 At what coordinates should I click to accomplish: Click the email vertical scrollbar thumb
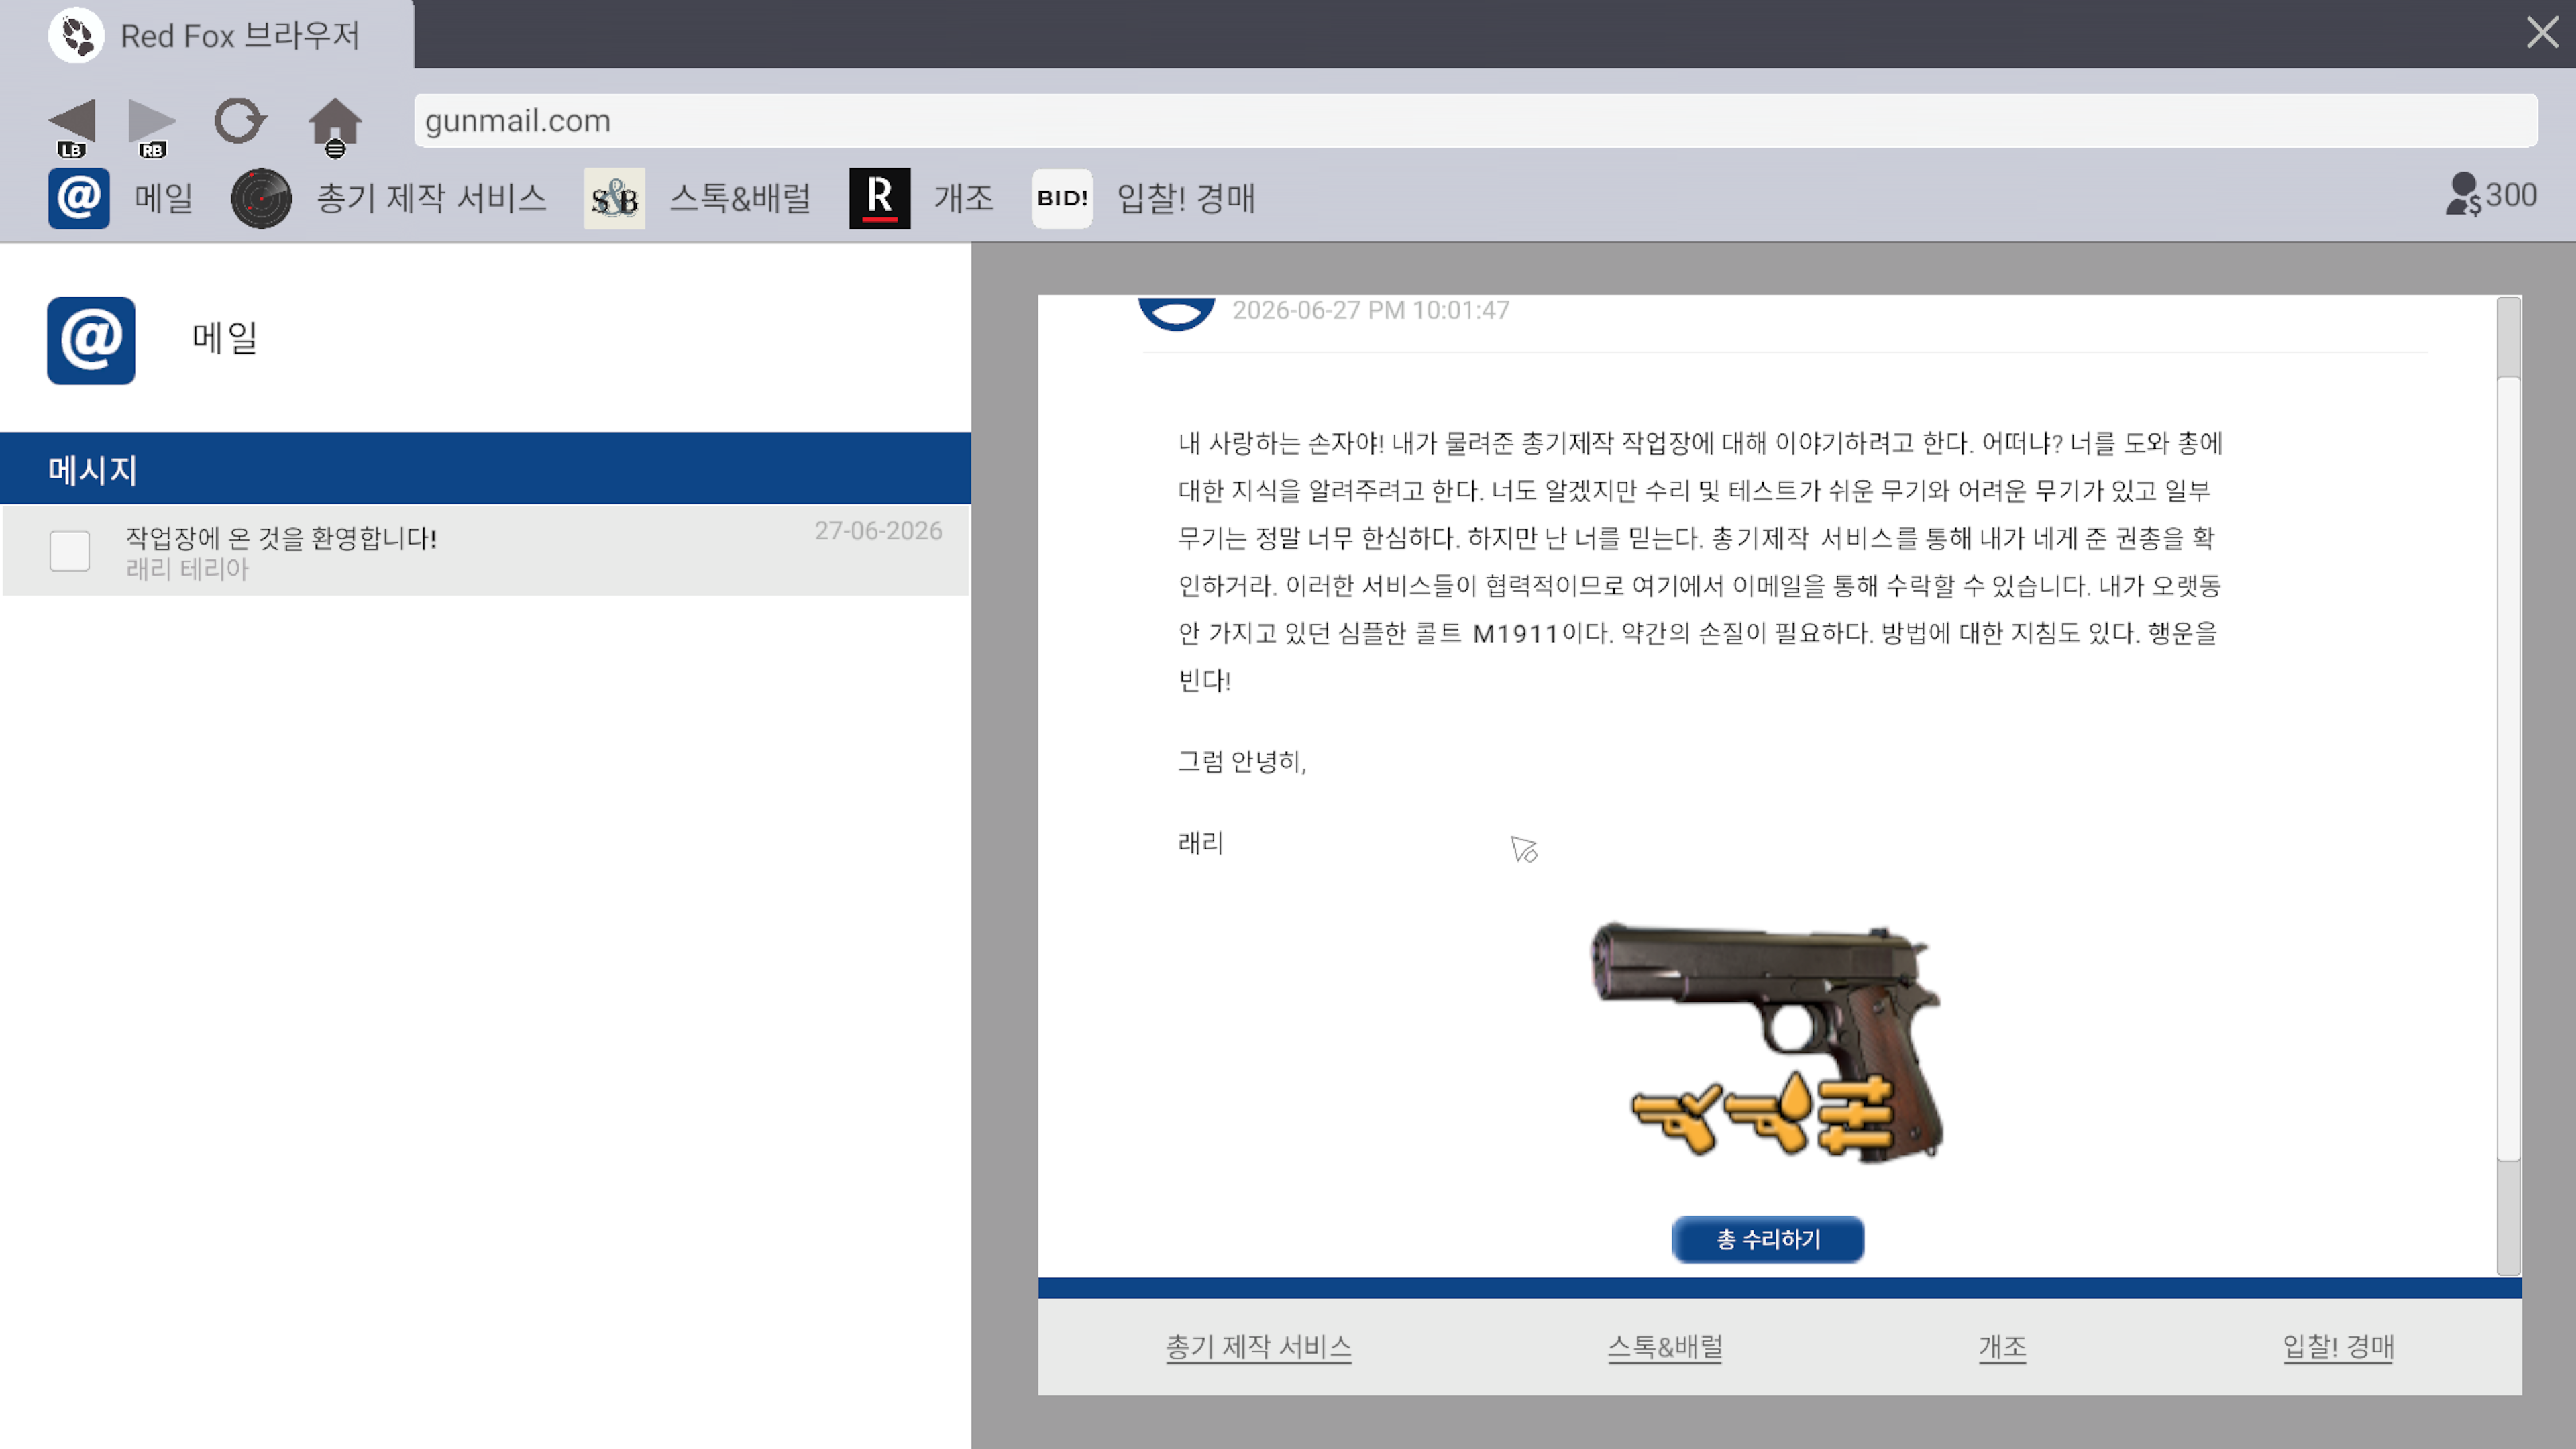click(2508, 768)
